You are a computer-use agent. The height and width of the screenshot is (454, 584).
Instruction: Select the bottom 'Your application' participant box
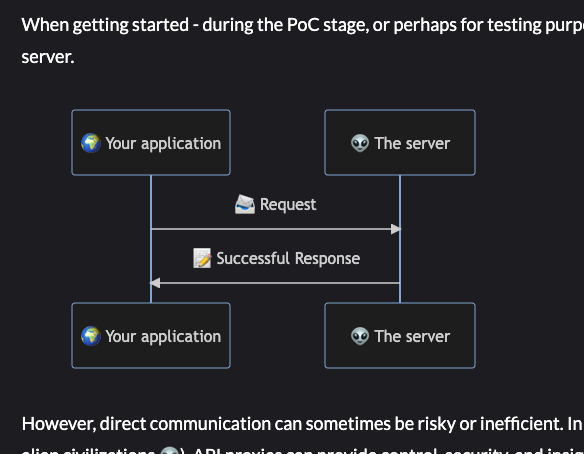coord(151,336)
